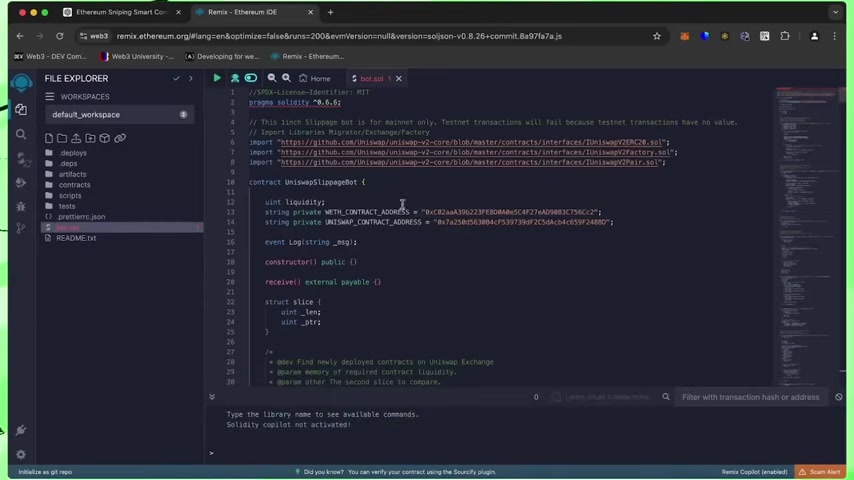Screen dimensions: 854x480
Task: Switch to the Home tab
Action: 315,78
